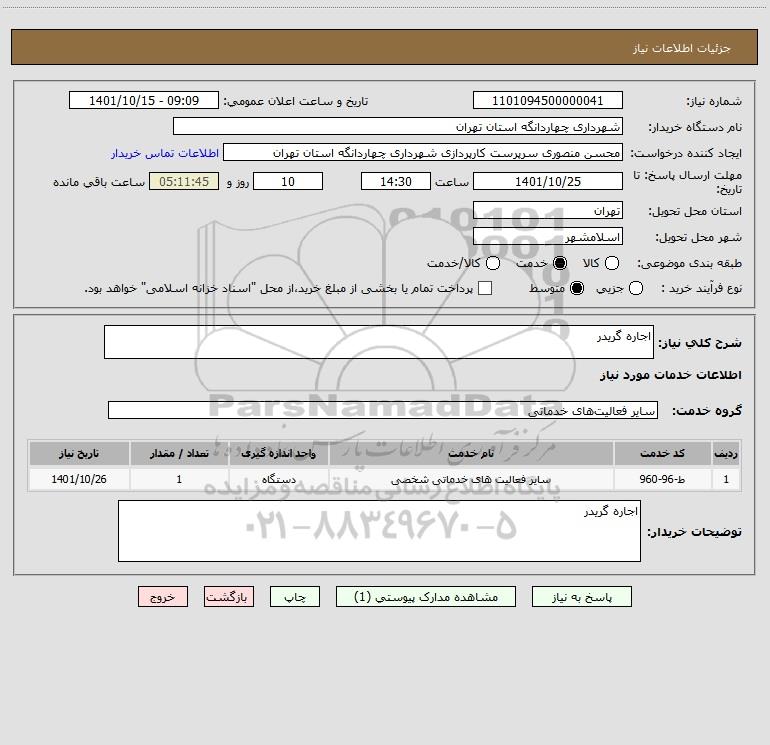Viewport: 770px width, 745px height.
Task: Click the days remaining field 10
Action: click(x=288, y=181)
